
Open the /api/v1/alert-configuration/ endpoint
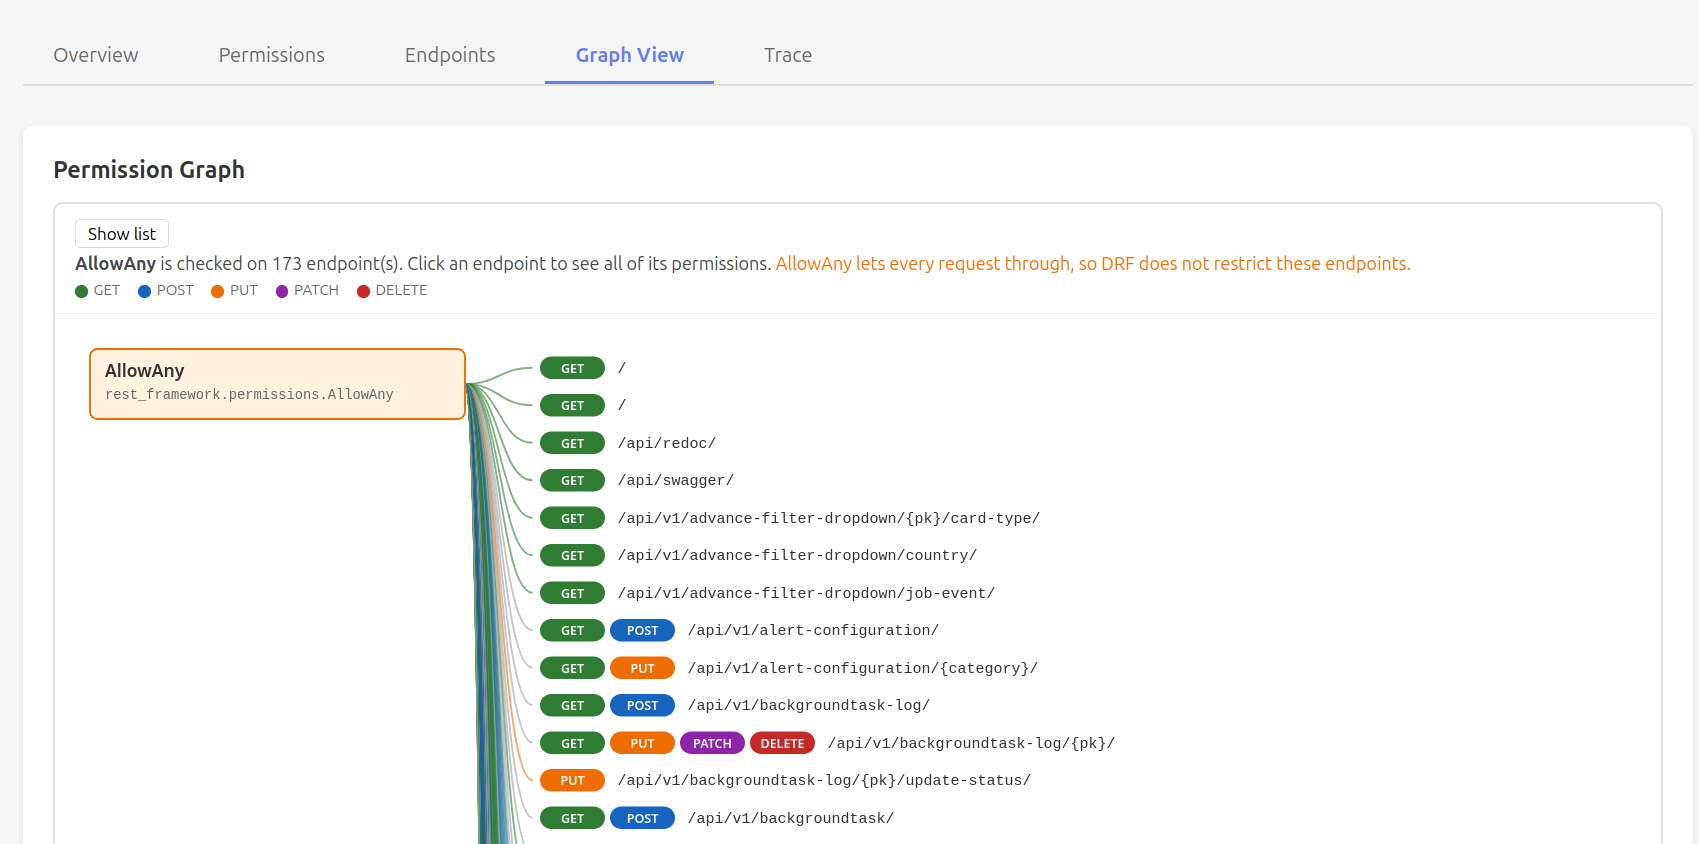813,630
